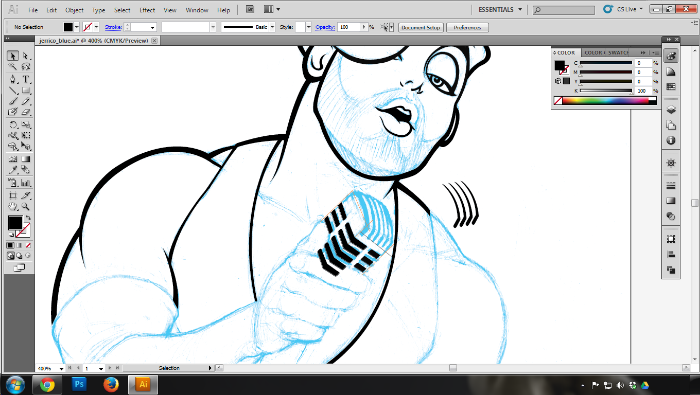
Task: Select the Column Graph tool
Action: click(26, 183)
